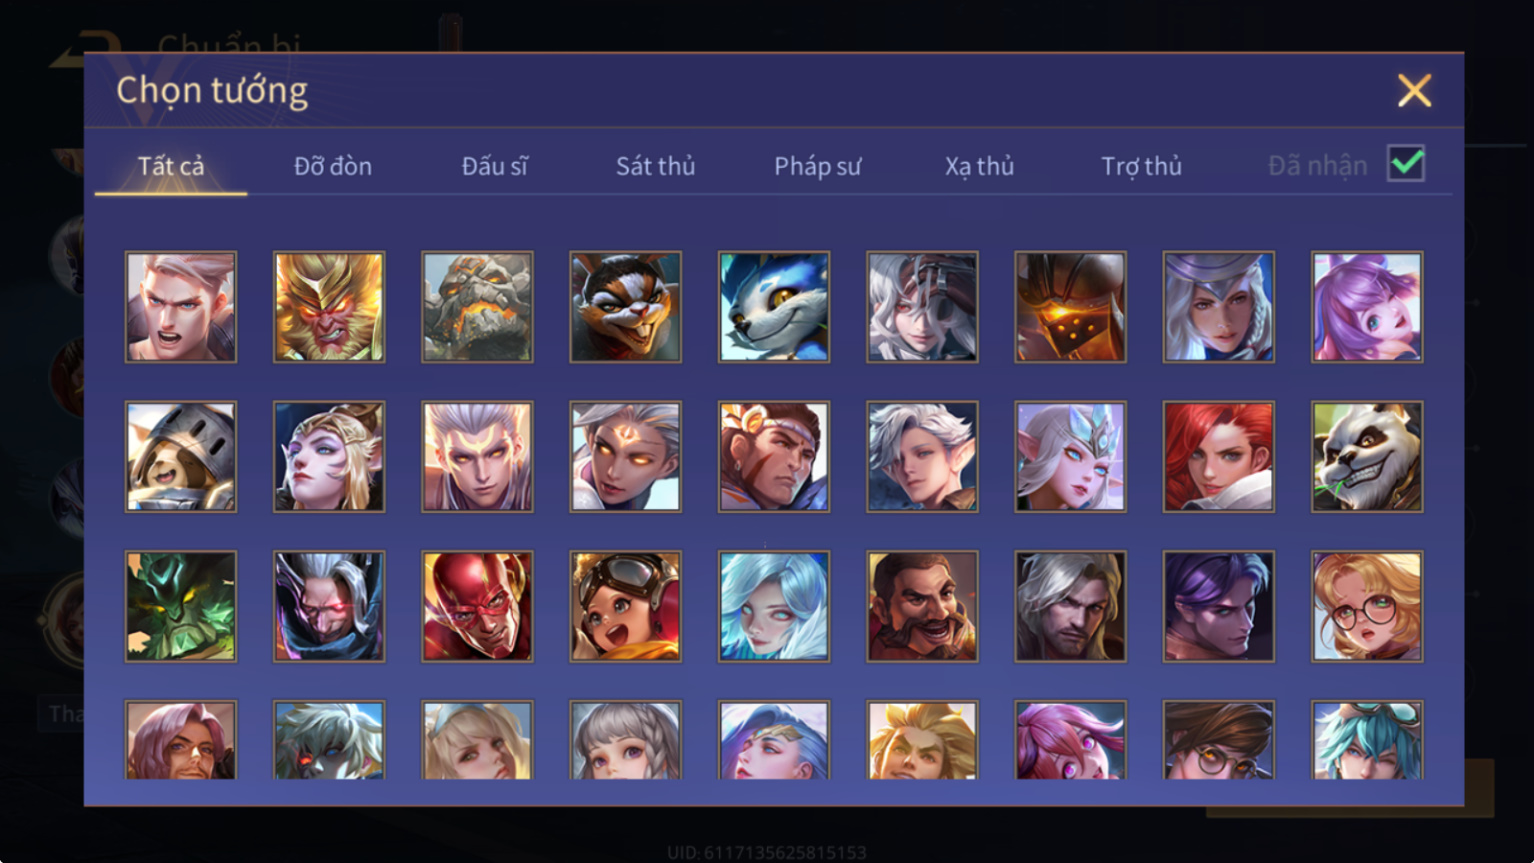The width and height of the screenshot is (1534, 863).
Task: Toggle the Đã nhận checkbox
Action: pyautogui.click(x=1405, y=163)
